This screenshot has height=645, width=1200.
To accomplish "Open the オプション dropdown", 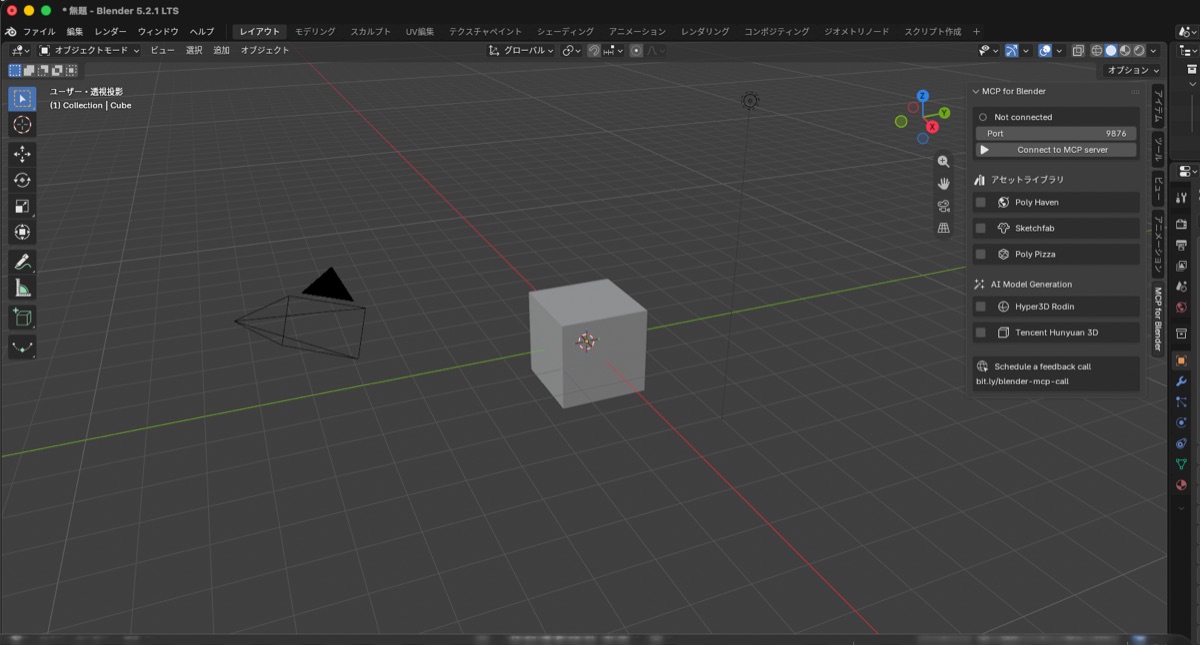I will tap(1133, 70).
